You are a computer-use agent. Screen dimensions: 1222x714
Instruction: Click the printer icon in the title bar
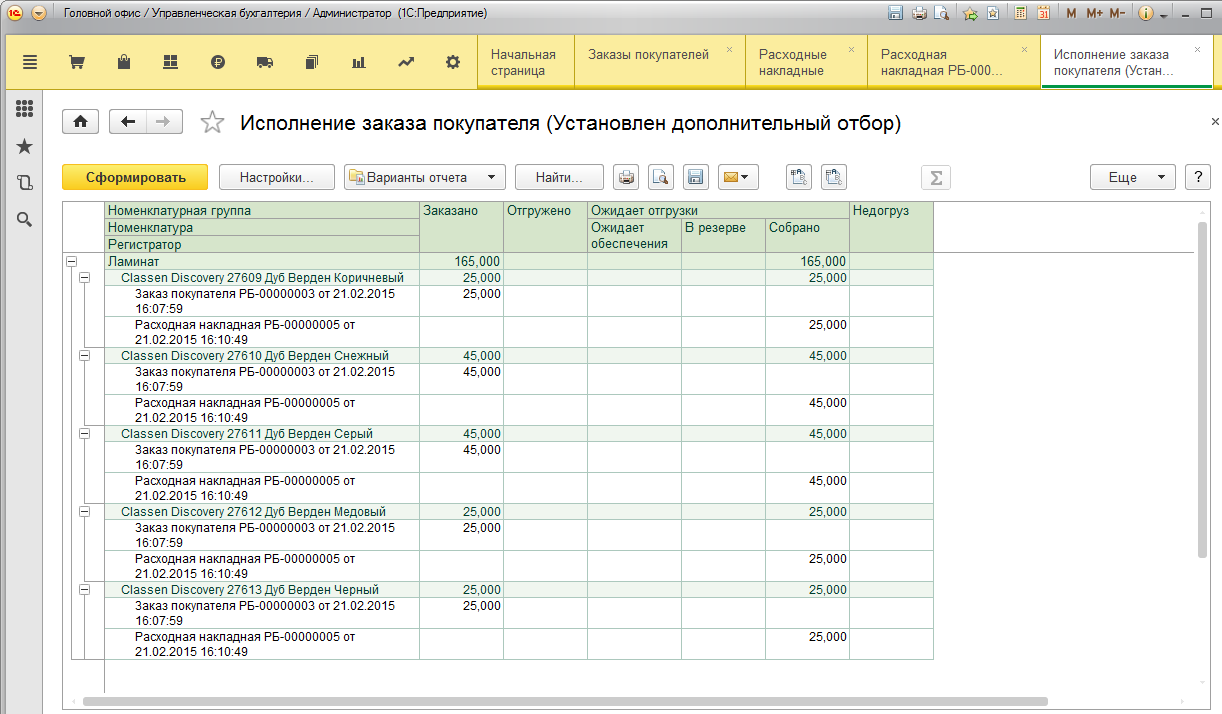pyautogui.click(x=919, y=13)
